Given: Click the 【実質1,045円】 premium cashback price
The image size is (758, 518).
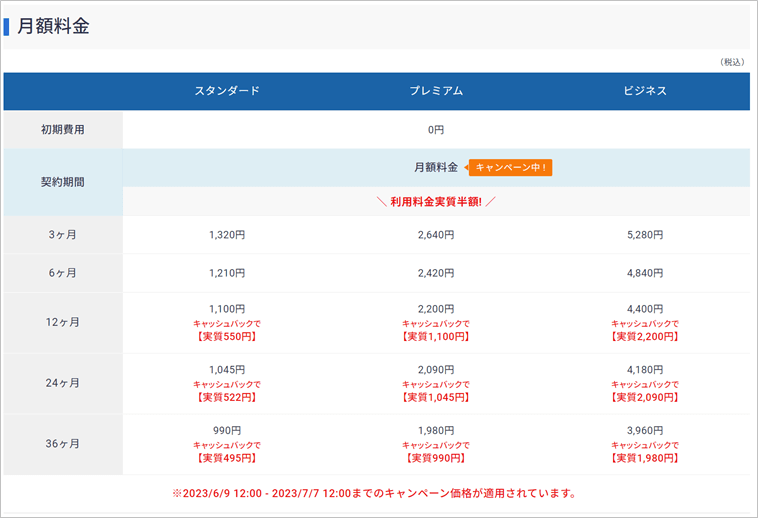Looking at the screenshot, I should (436, 398).
